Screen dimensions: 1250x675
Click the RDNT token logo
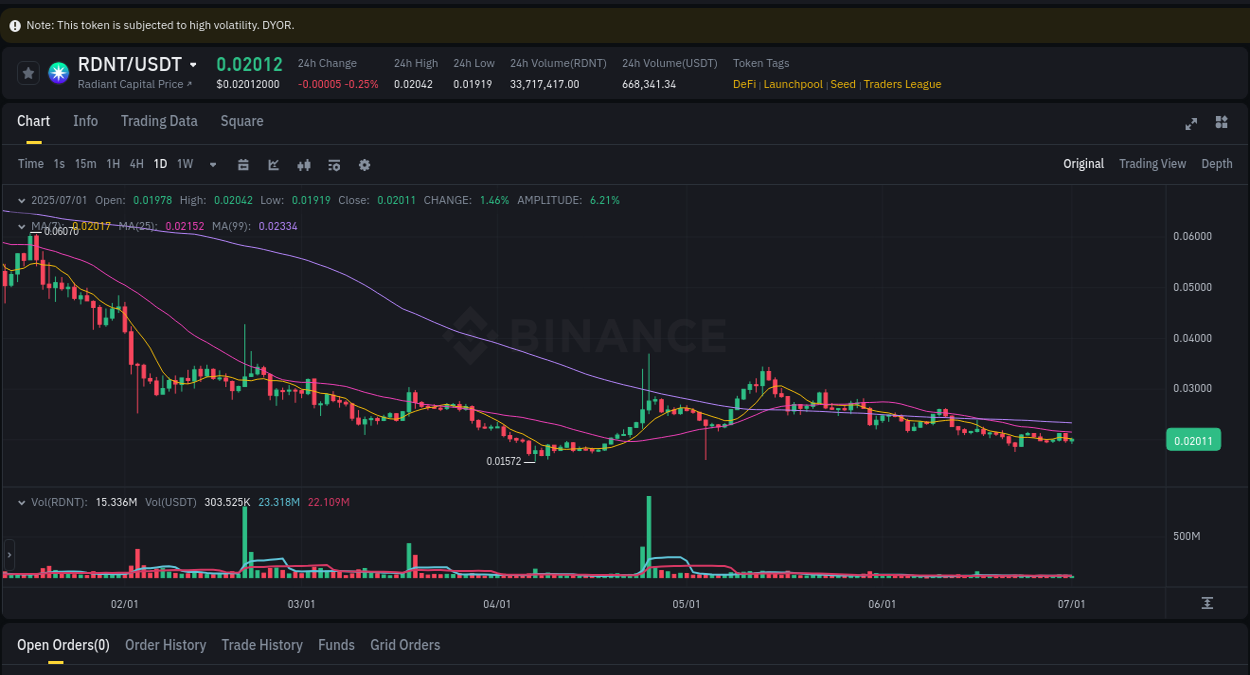(x=57, y=73)
